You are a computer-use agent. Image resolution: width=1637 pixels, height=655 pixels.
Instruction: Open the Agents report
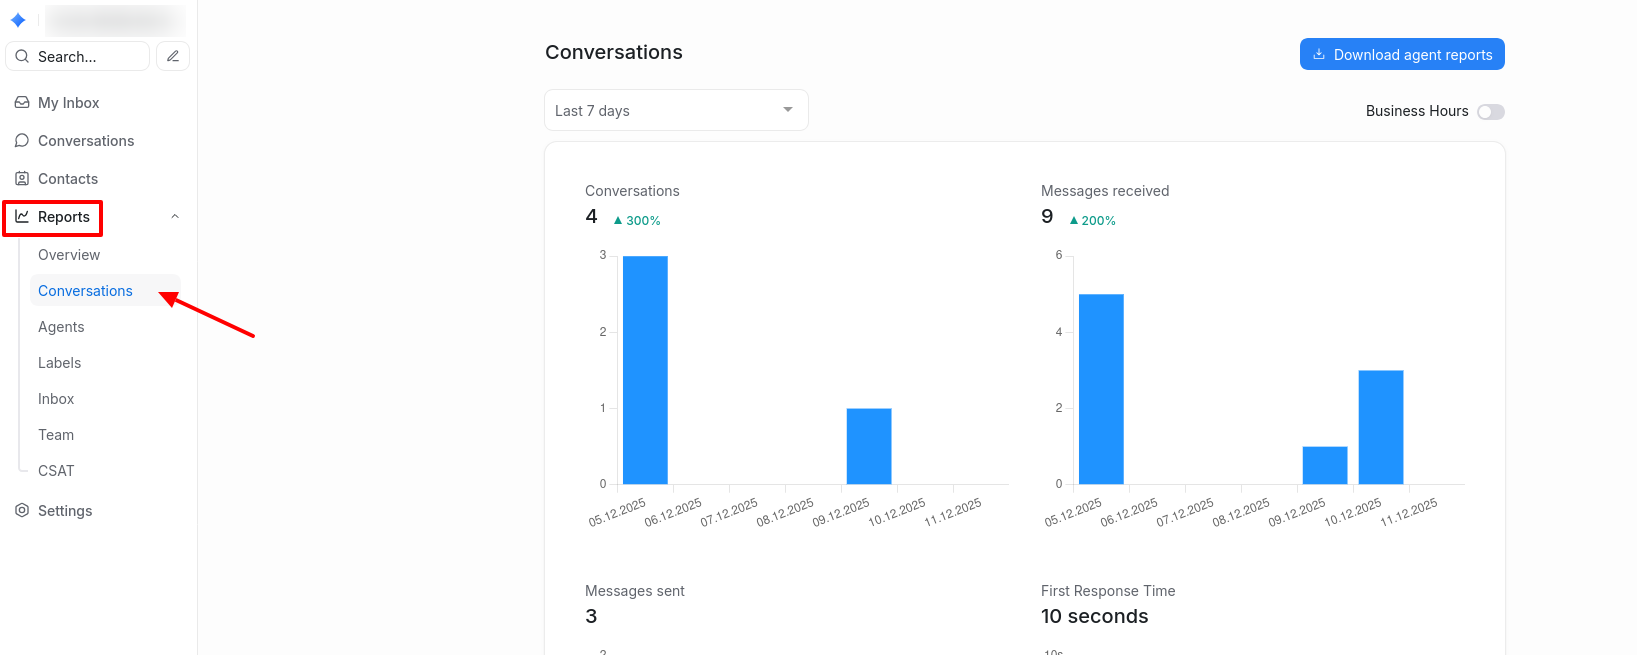click(x=61, y=327)
